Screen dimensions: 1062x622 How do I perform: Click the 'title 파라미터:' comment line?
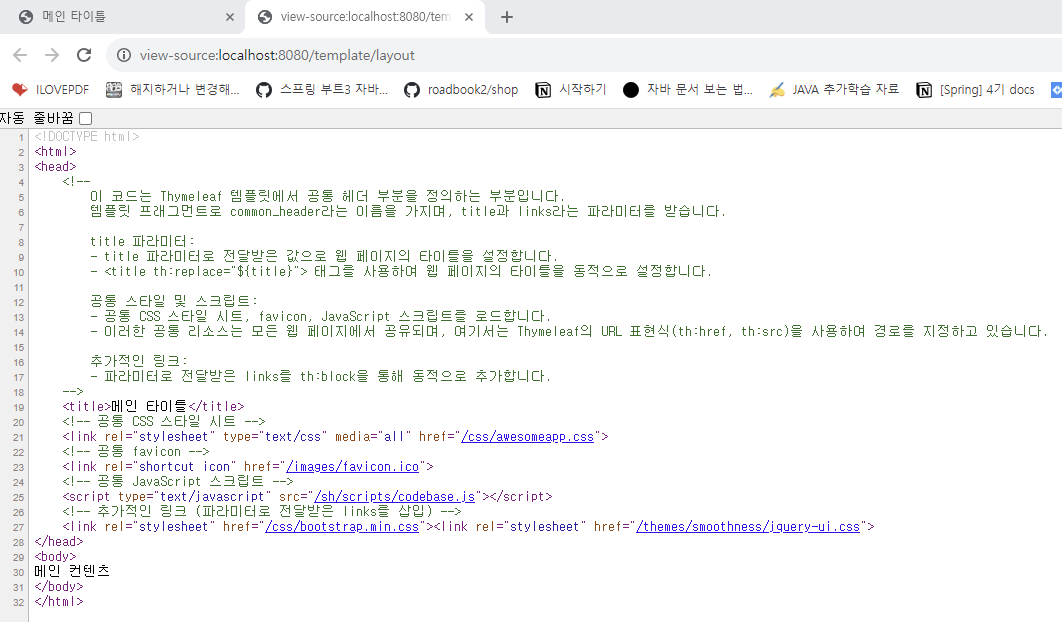[142, 241]
